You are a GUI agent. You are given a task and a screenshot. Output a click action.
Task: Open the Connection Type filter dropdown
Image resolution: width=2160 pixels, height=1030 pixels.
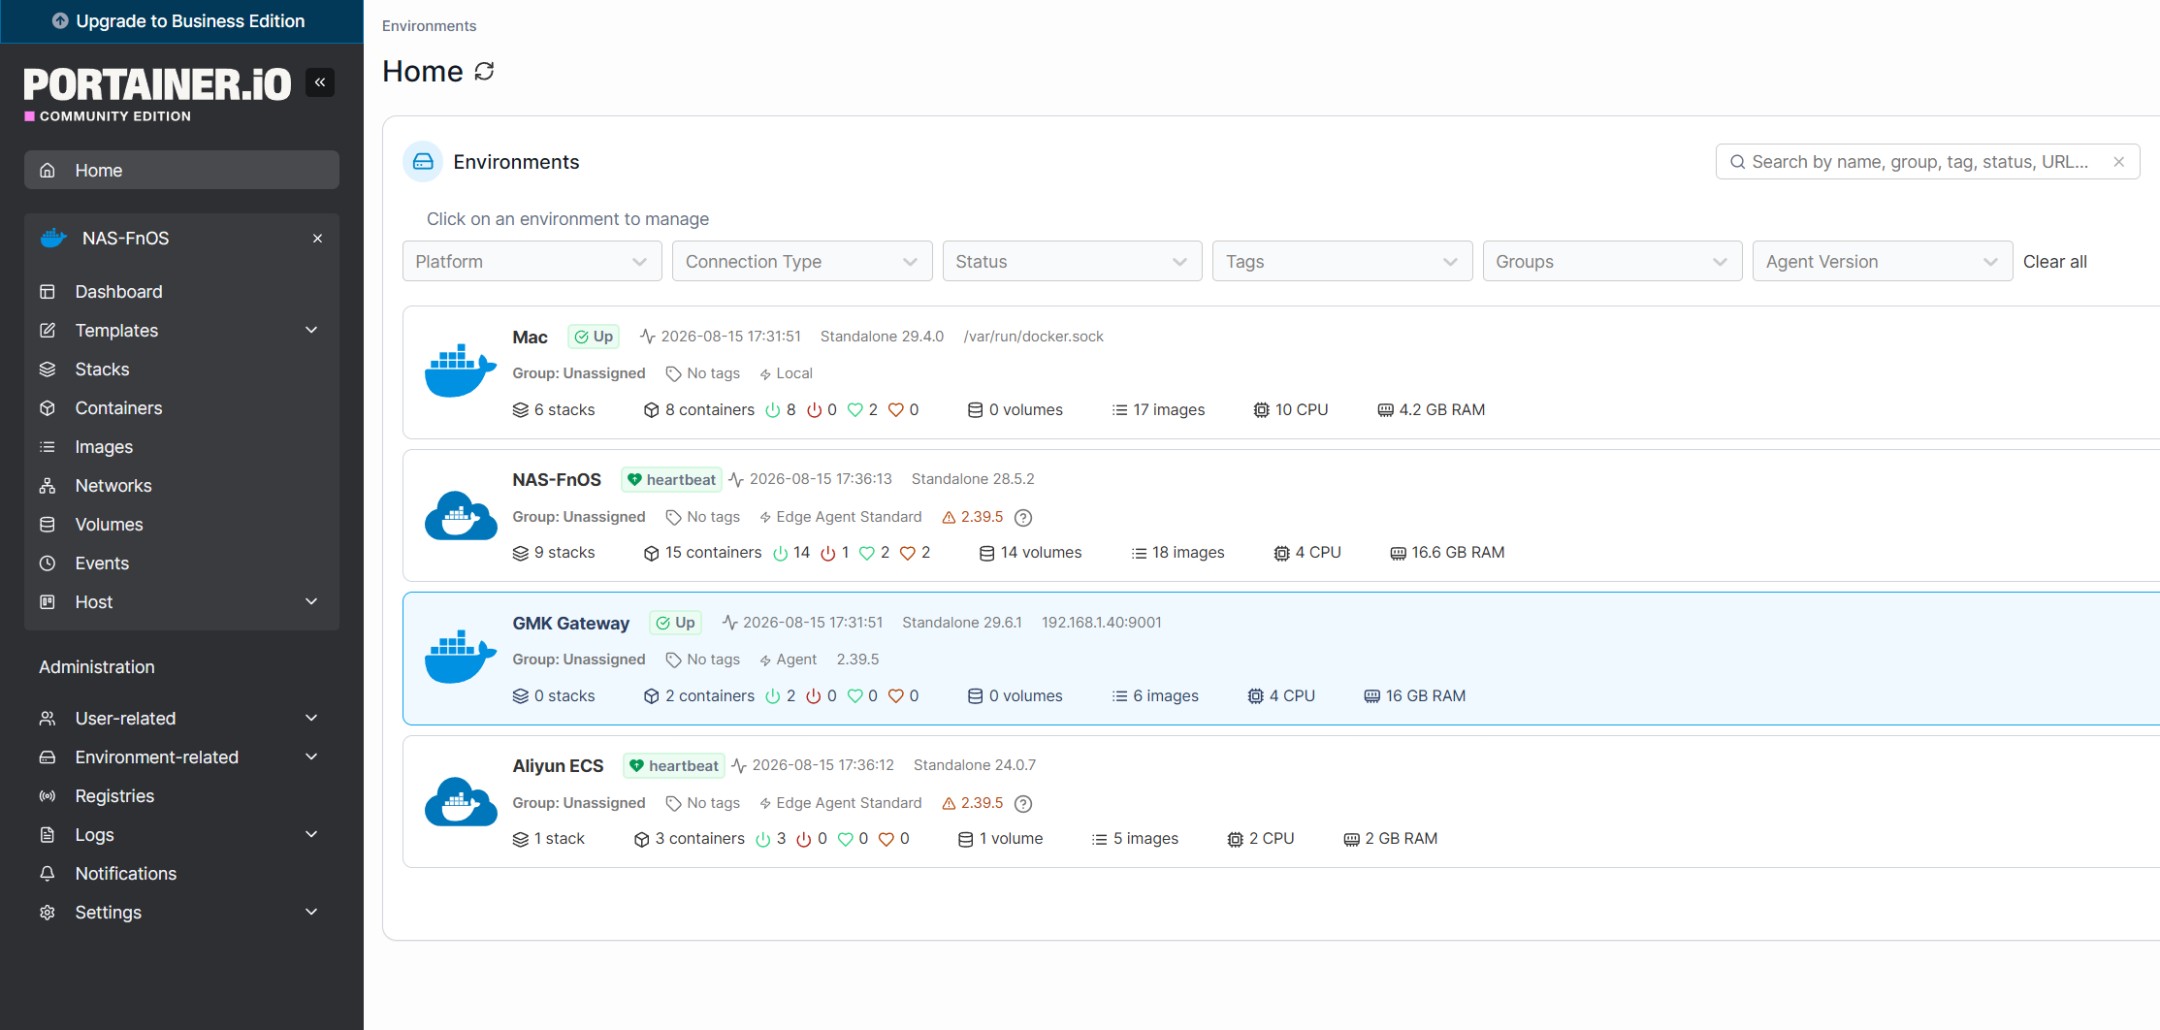(802, 261)
